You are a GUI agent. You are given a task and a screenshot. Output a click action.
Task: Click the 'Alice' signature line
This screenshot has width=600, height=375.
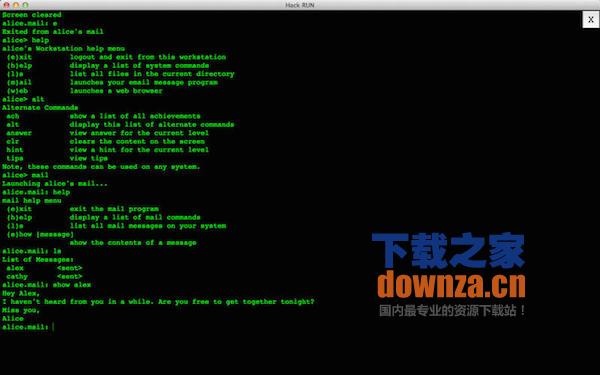pos(13,318)
